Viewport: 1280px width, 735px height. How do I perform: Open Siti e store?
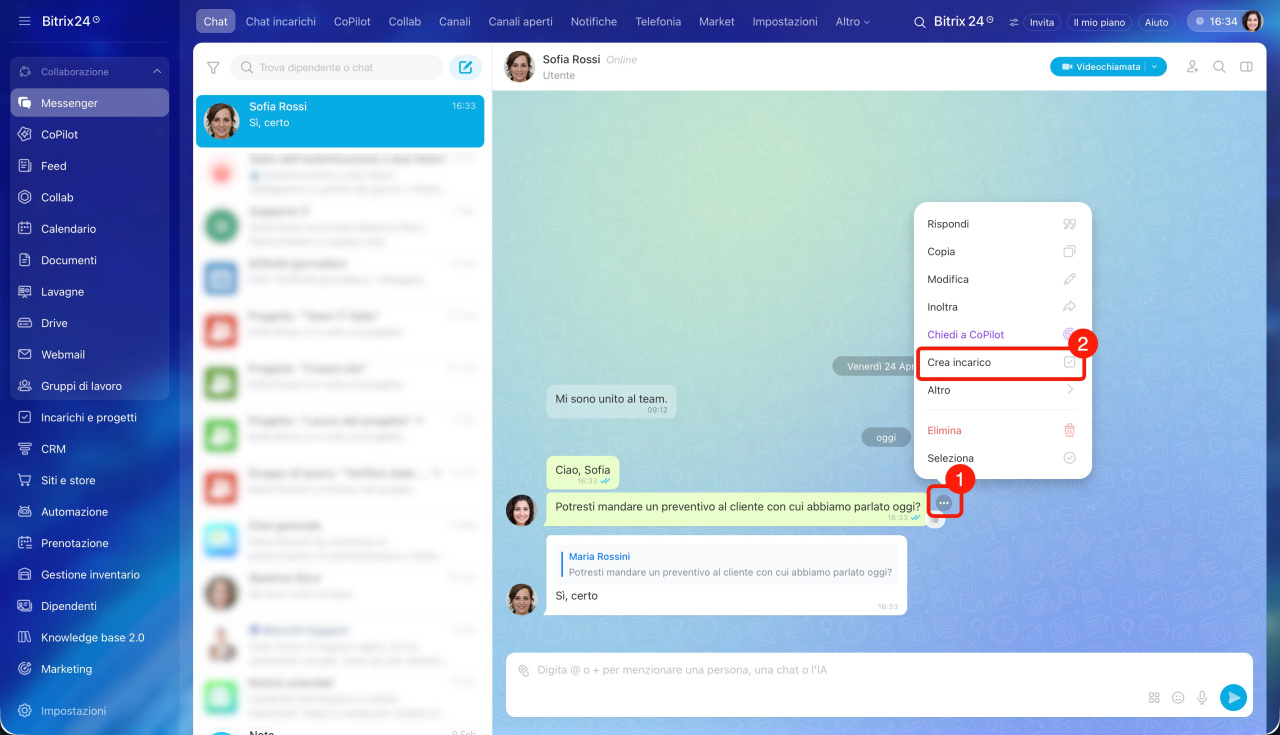click(x=90, y=480)
